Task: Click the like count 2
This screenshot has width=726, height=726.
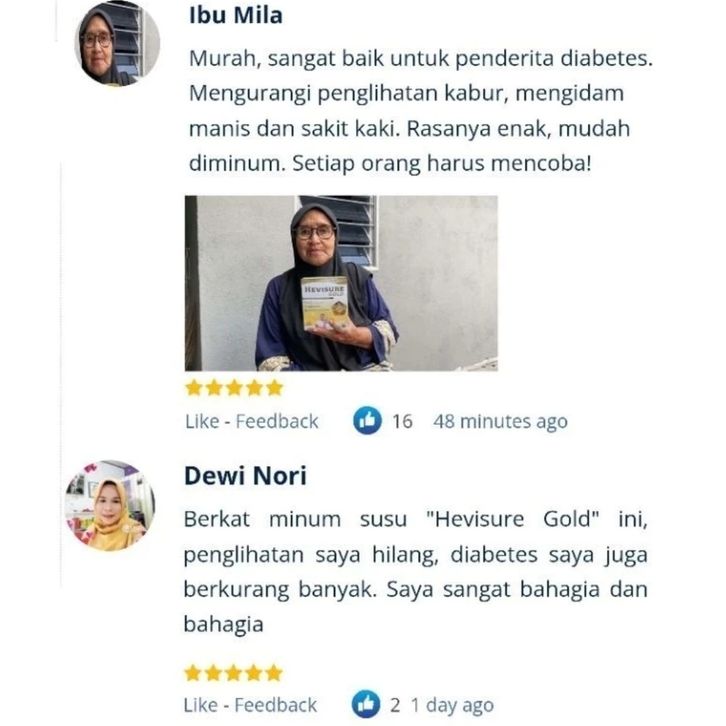Action: click(x=395, y=705)
